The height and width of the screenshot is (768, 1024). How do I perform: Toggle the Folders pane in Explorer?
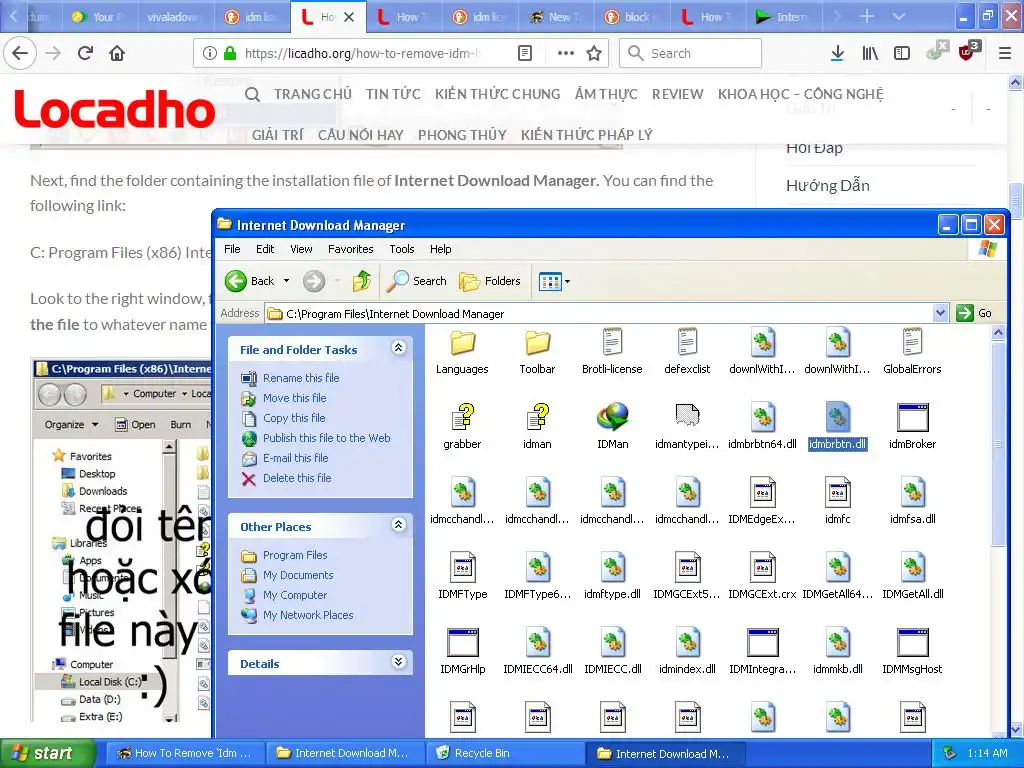[x=490, y=281]
